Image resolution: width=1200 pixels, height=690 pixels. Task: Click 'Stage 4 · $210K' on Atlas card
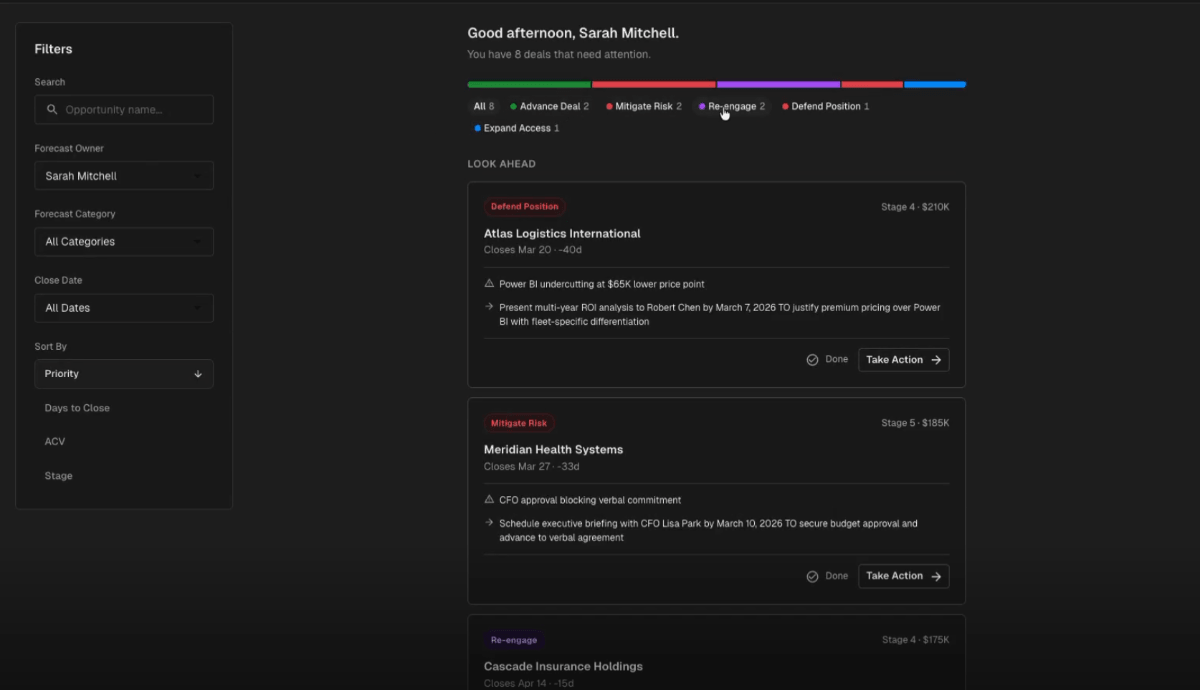[x=915, y=207]
